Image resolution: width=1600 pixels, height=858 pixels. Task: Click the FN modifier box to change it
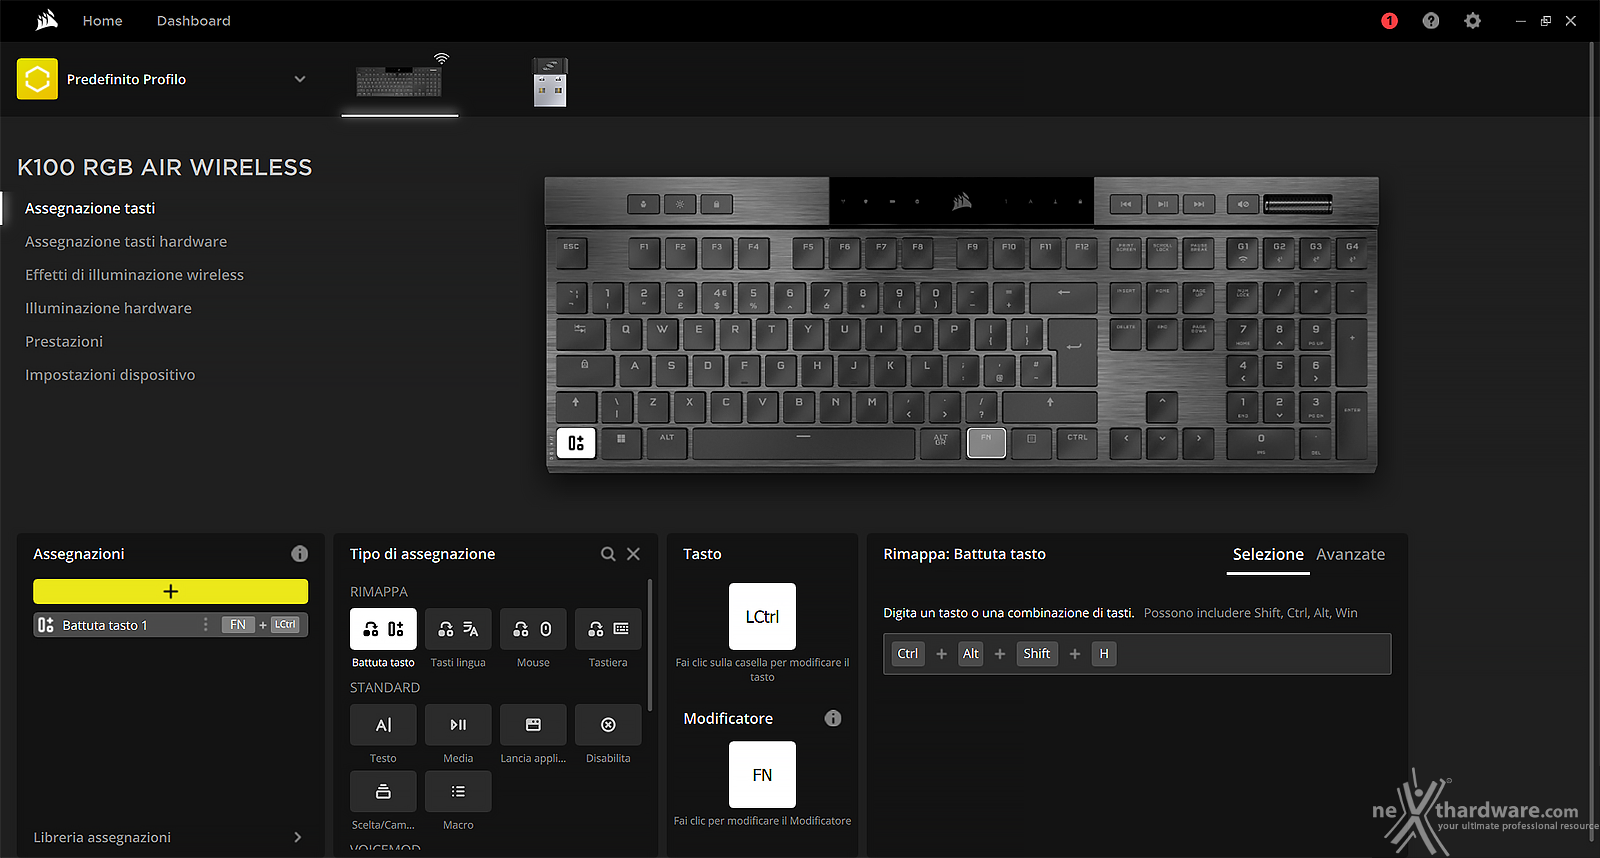click(x=762, y=775)
